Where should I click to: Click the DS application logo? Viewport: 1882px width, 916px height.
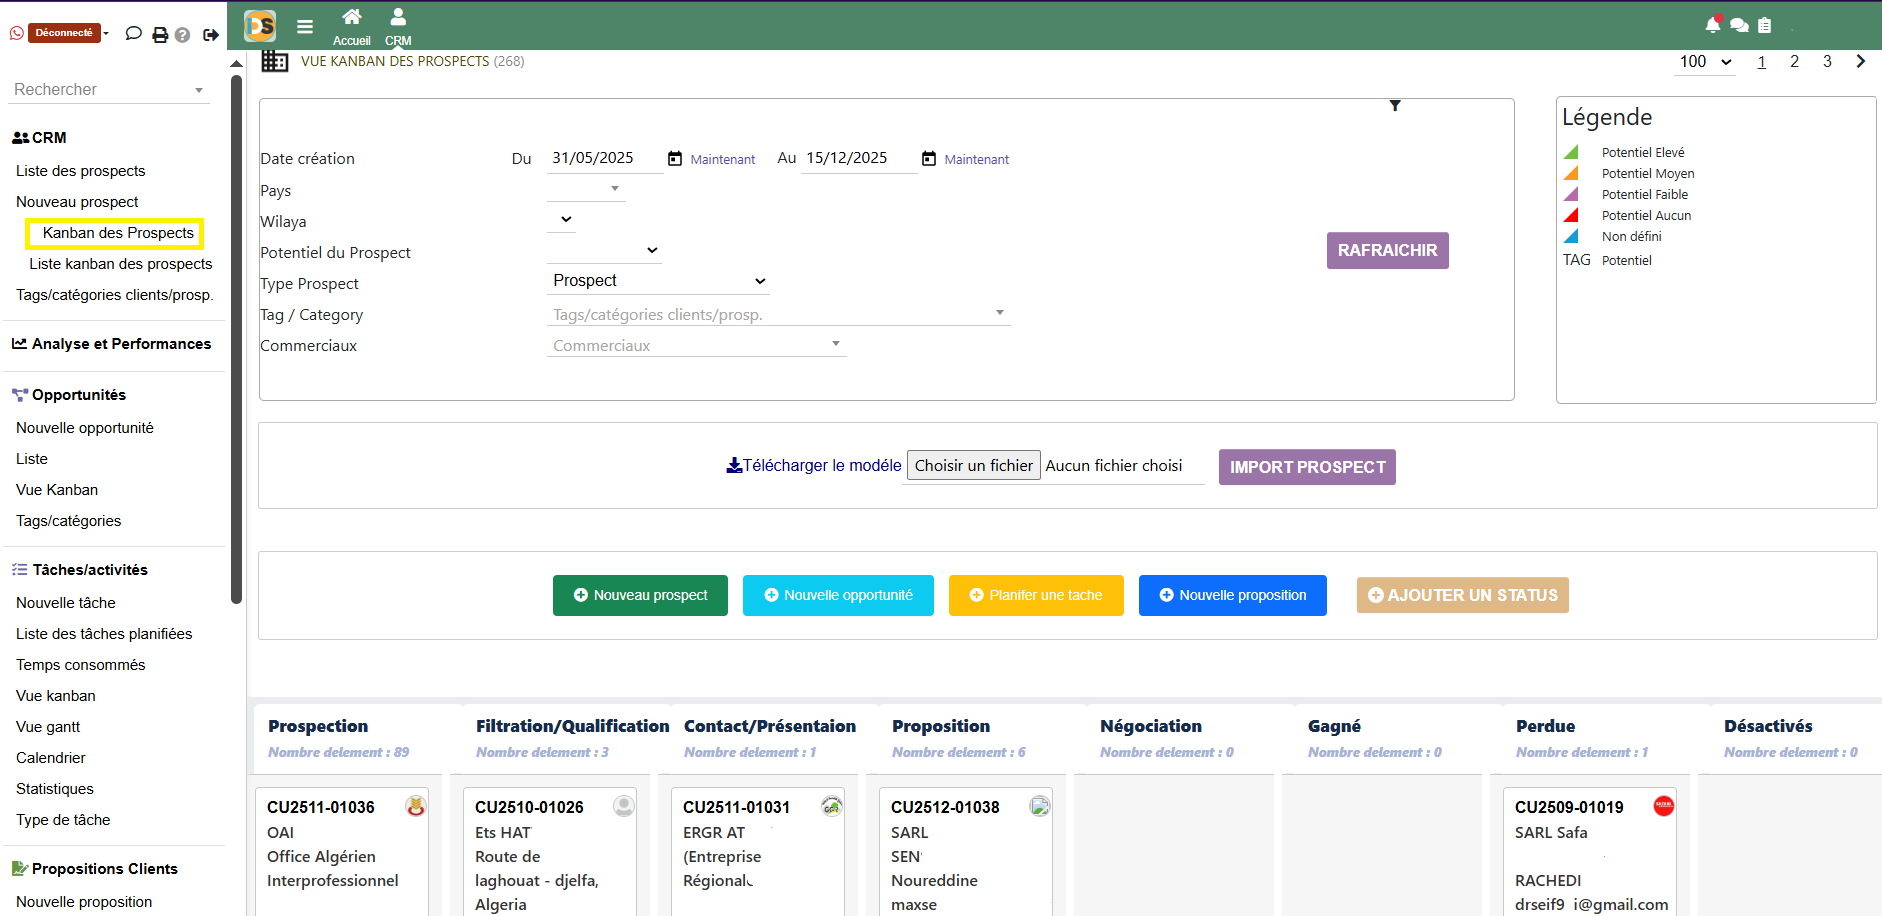coord(260,25)
